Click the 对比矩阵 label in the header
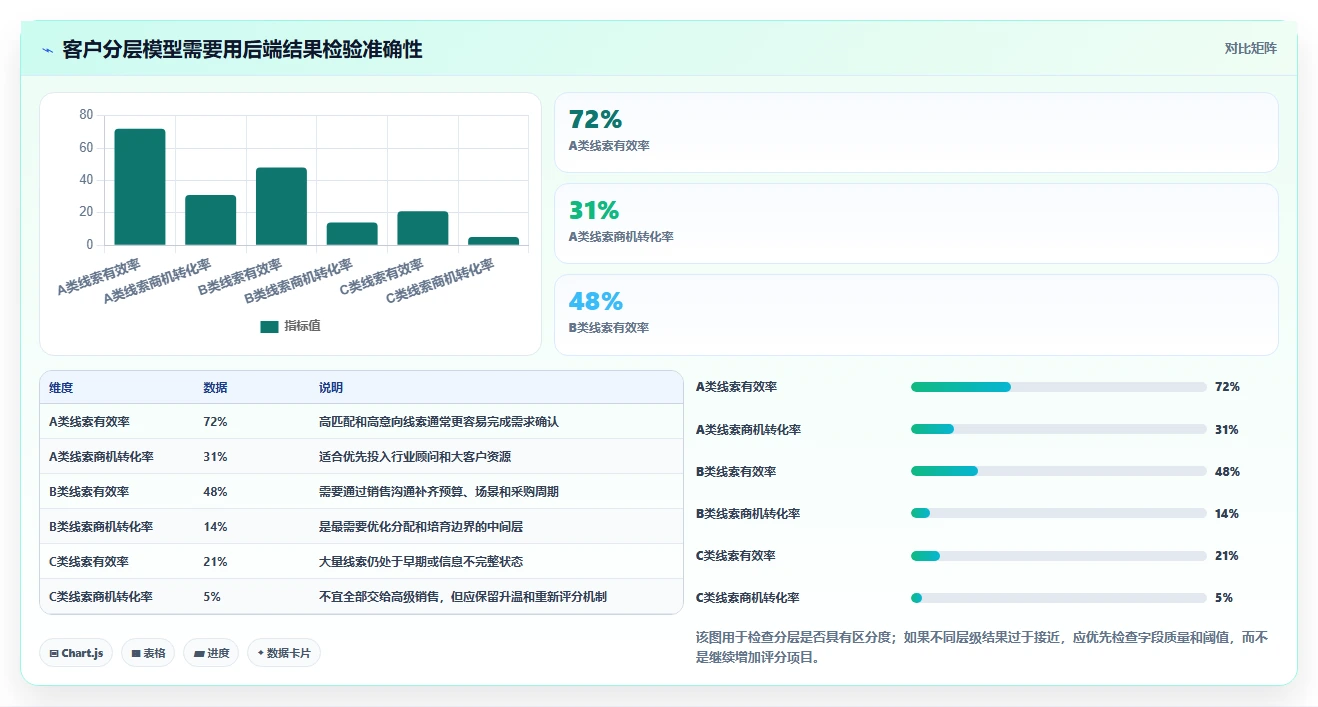Viewport: 1318px width, 707px height. [x=1250, y=48]
